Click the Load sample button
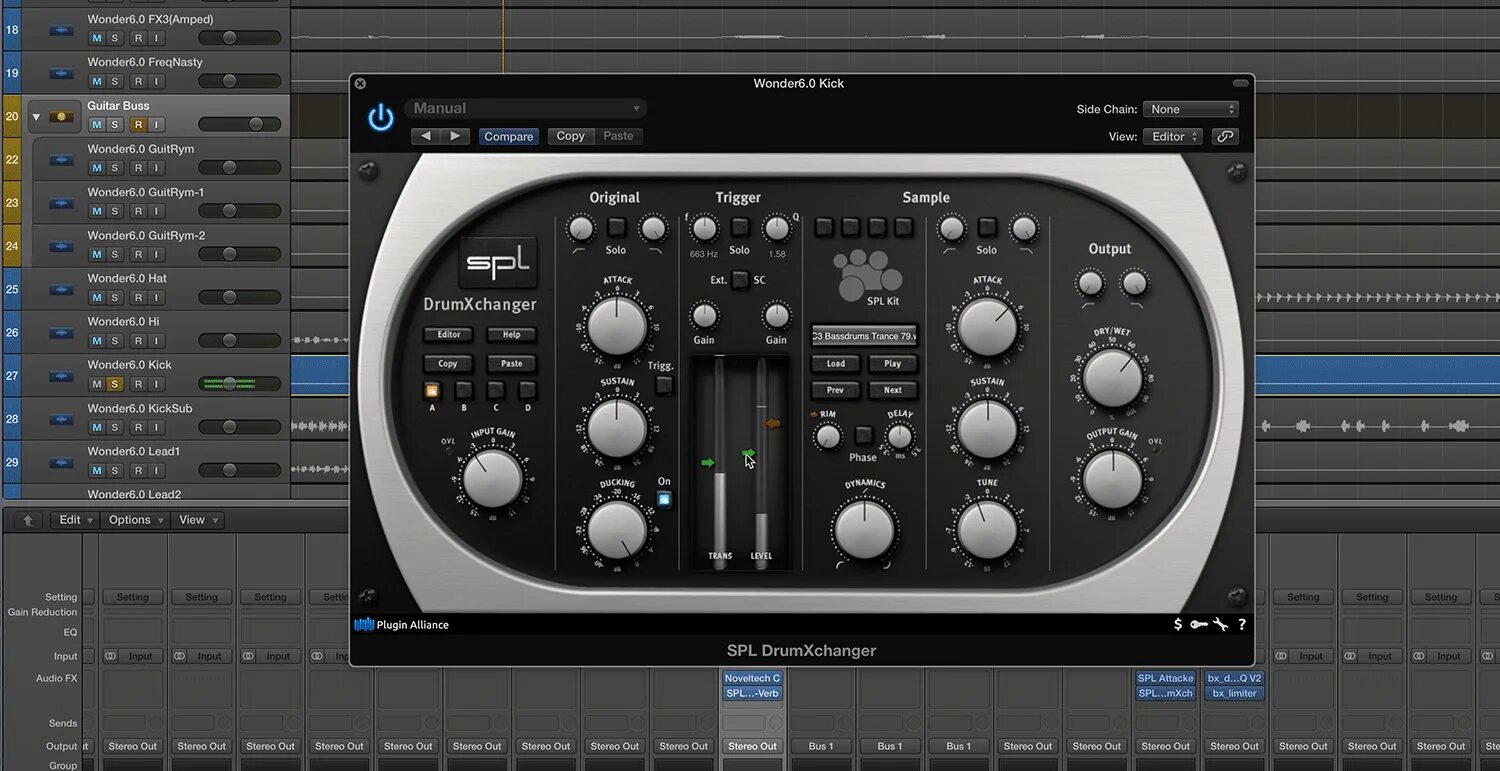Viewport: 1500px width, 771px height. pyautogui.click(x=836, y=364)
